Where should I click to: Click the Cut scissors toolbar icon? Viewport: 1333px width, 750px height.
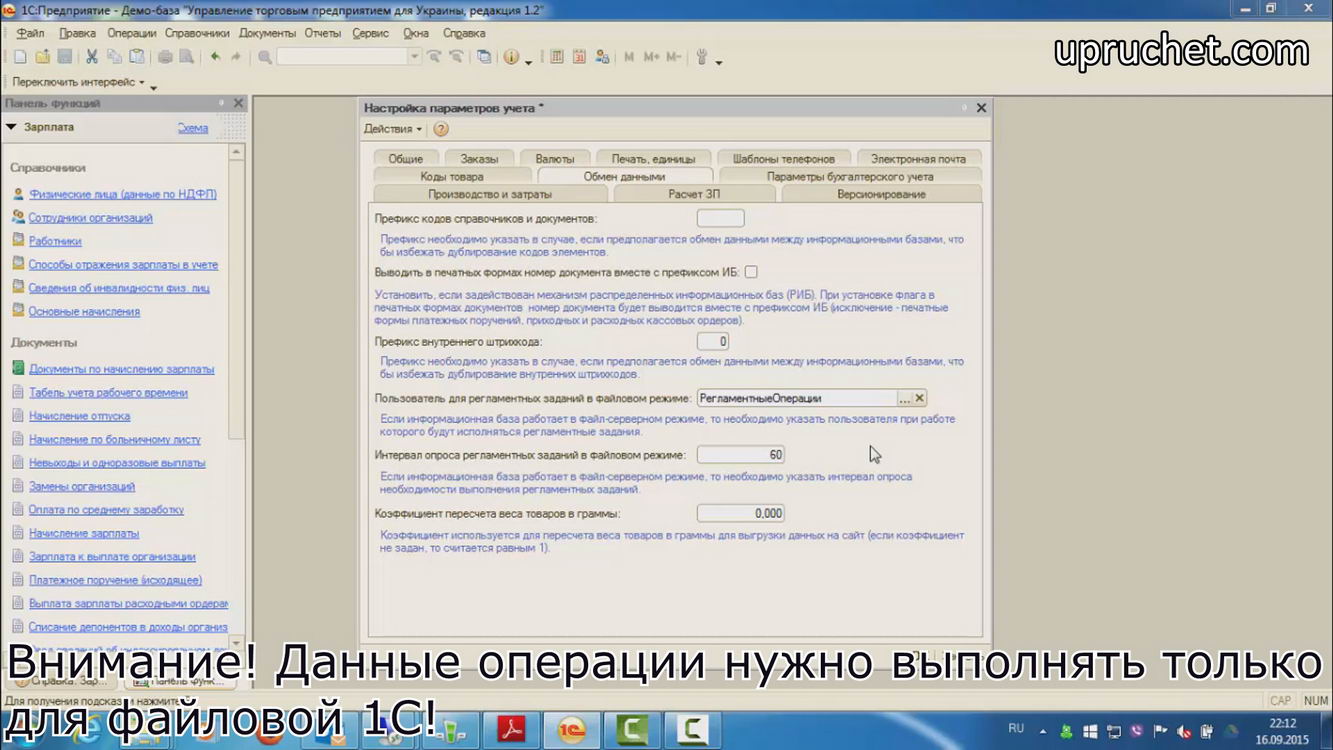pyautogui.click(x=92, y=57)
